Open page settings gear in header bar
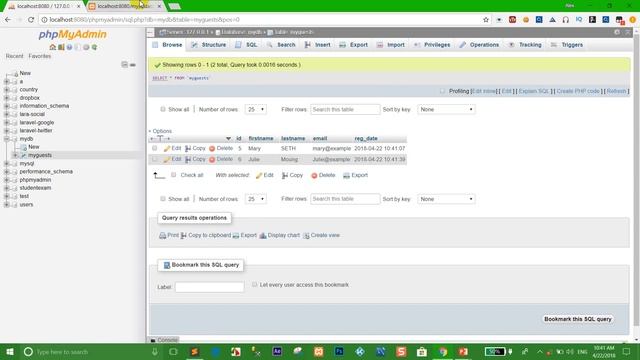640x360 pixels. click(x=617, y=32)
